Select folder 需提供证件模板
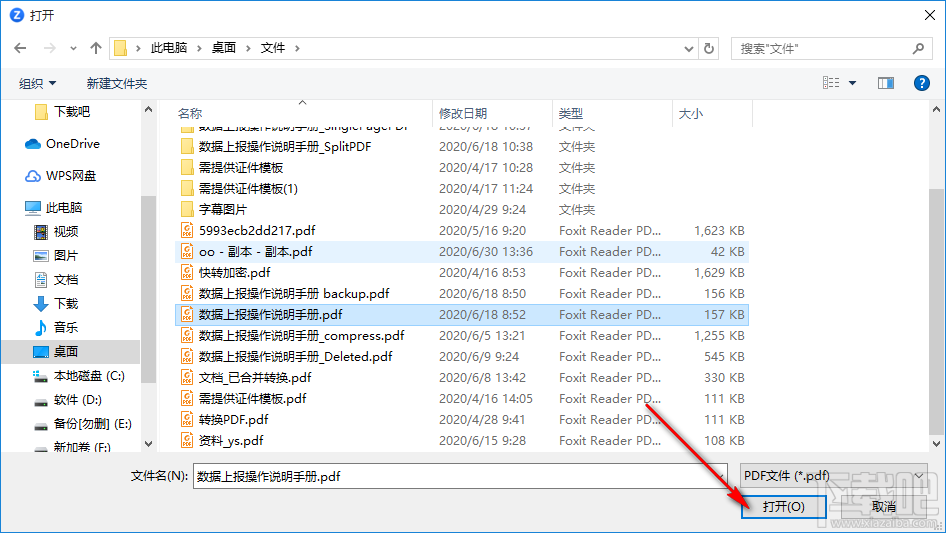The image size is (946, 533). (x=241, y=168)
